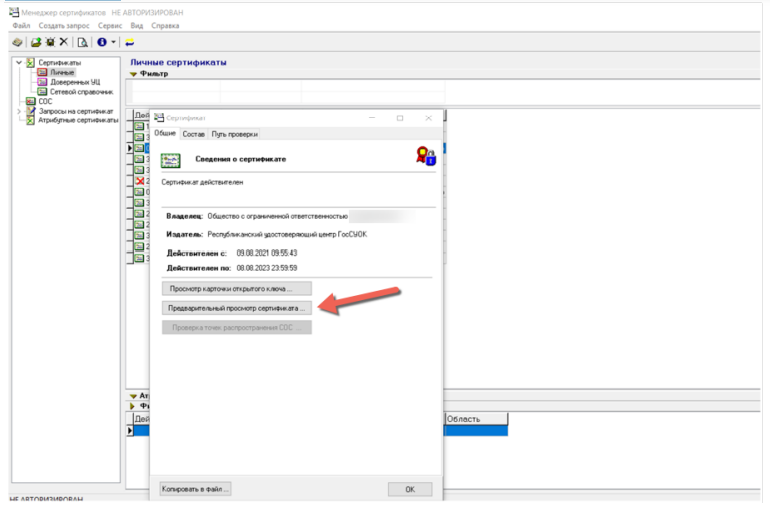The image size is (770, 509).
Task: Switch to the Состав tab
Action: [193, 134]
